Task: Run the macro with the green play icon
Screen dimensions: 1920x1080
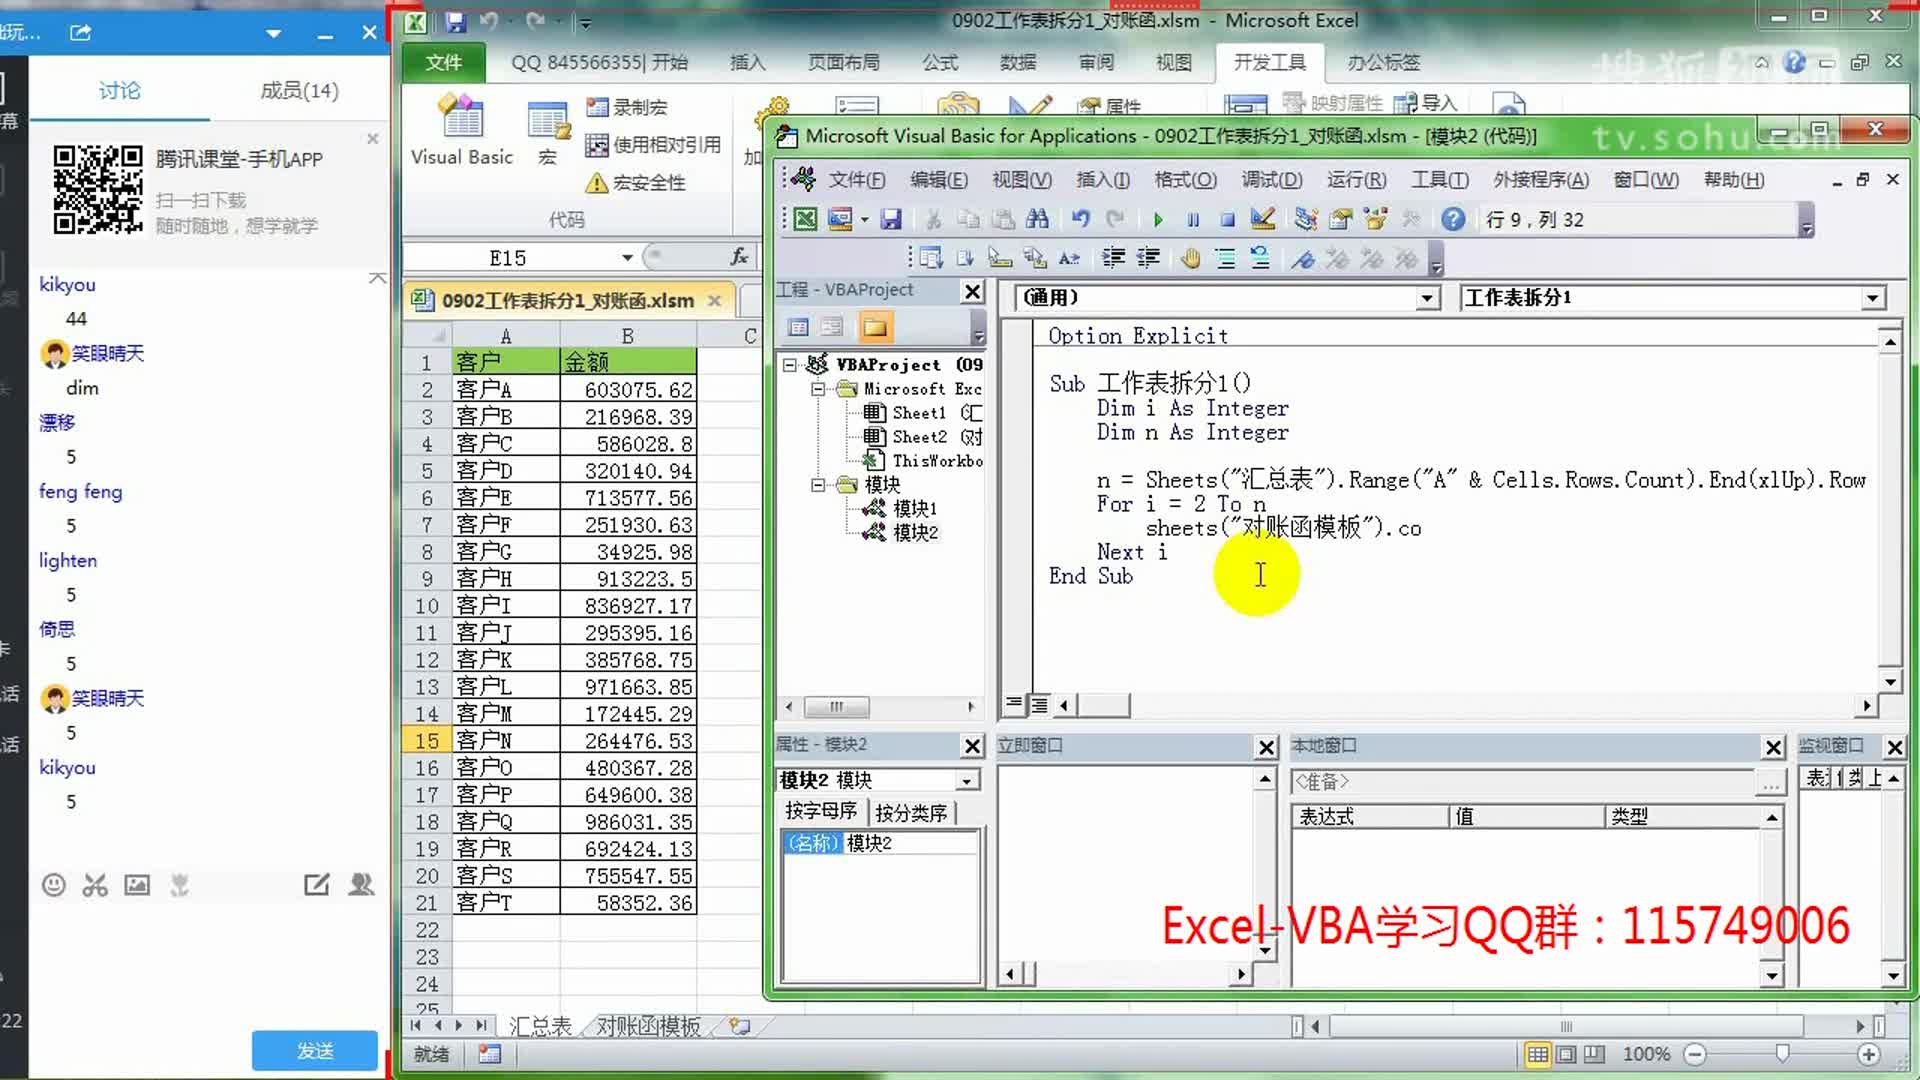Action: pos(1158,219)
